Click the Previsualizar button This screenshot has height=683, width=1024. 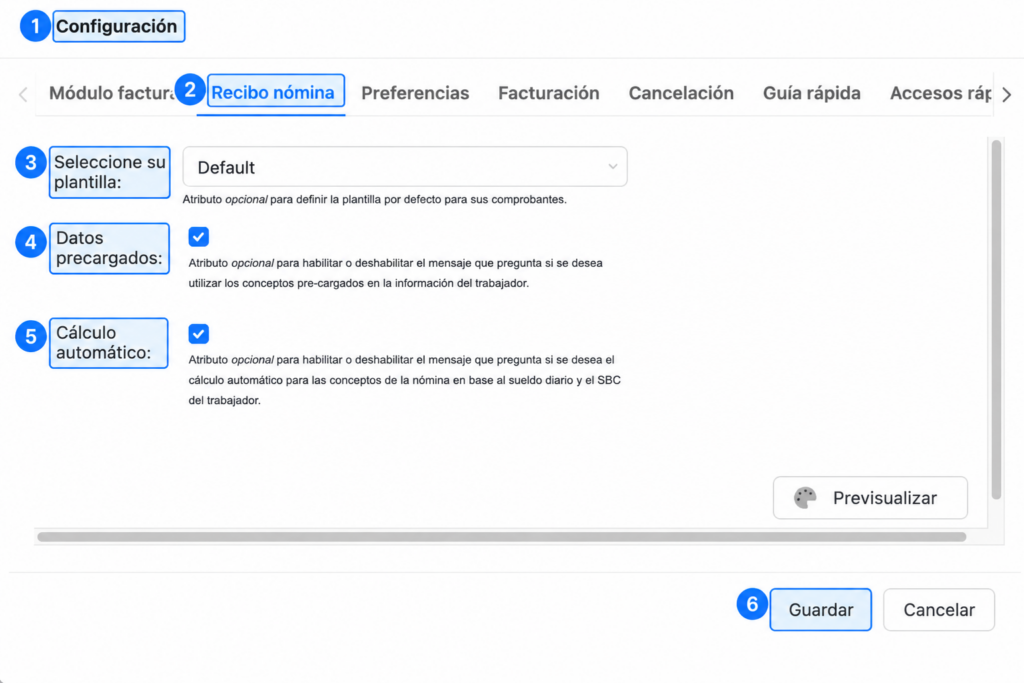coord(871,498)
